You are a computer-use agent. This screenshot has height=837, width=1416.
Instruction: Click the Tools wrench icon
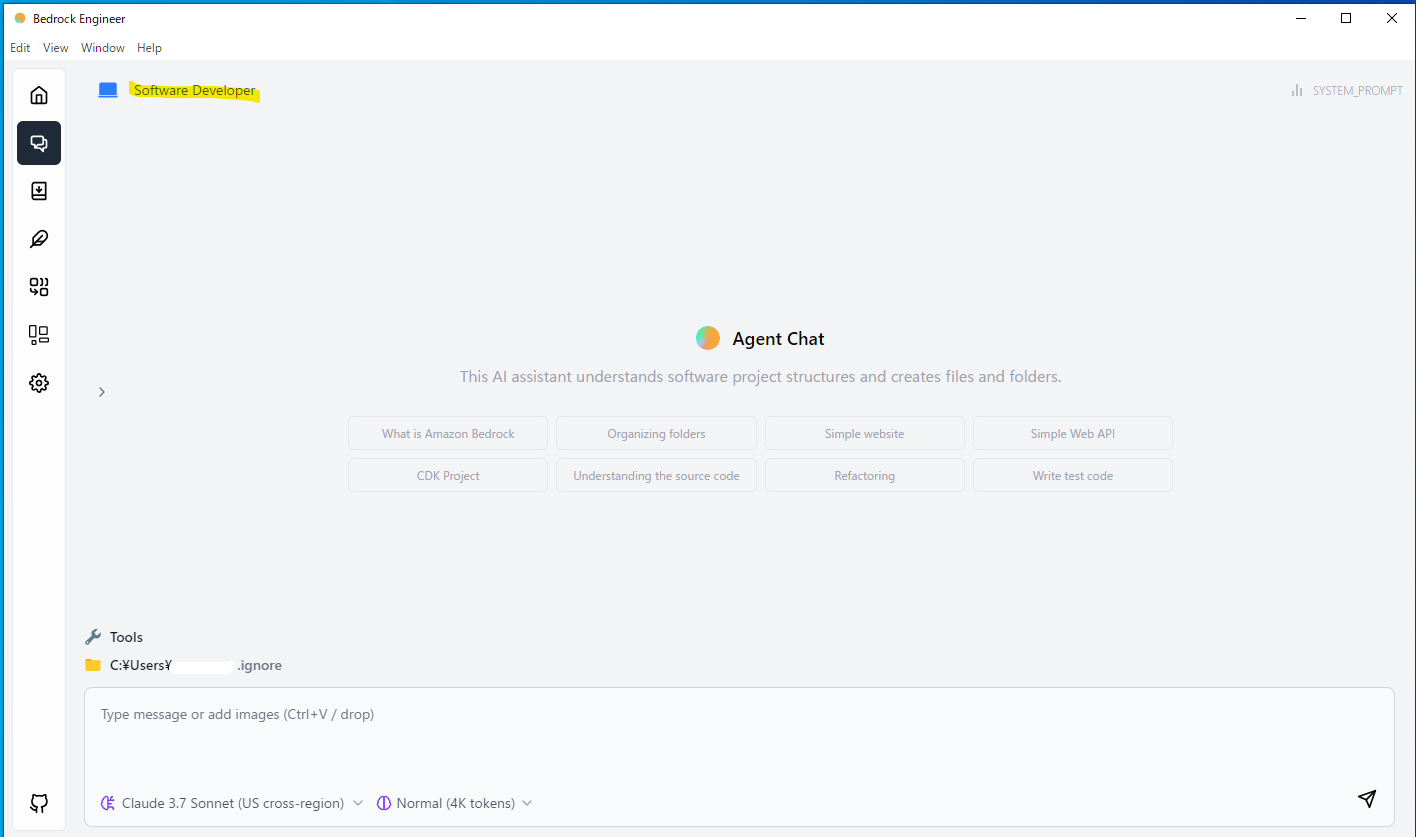point(93,637)
